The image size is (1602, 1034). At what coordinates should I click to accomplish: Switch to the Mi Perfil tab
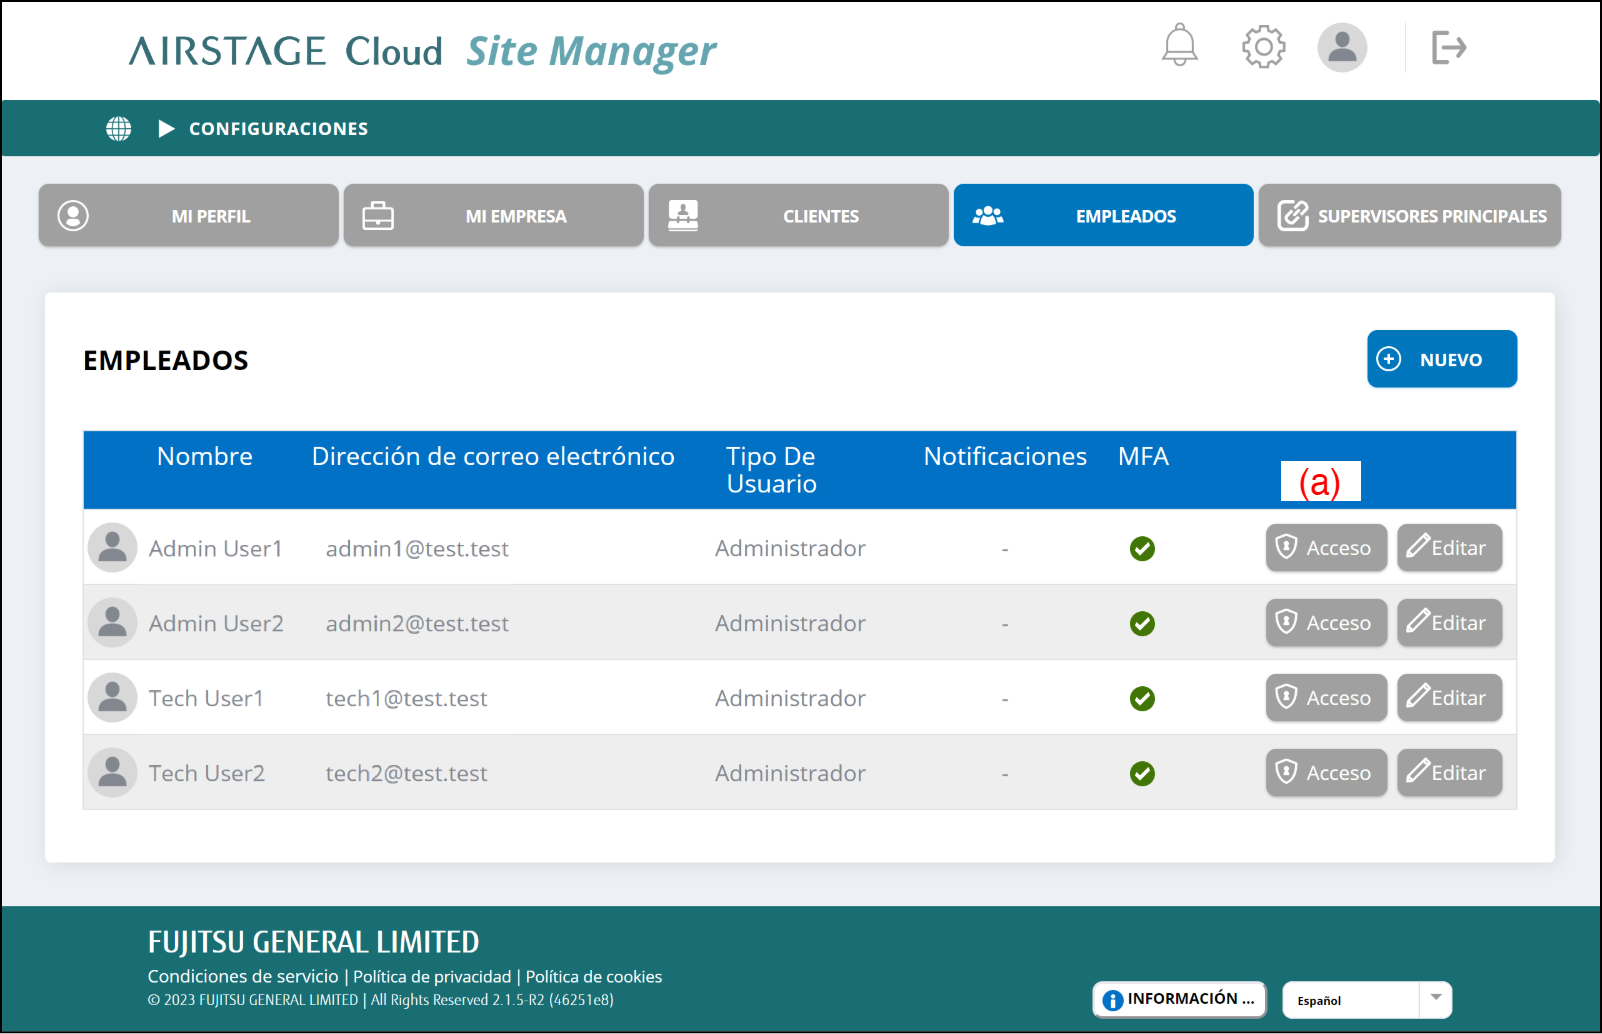coord(189,216)
